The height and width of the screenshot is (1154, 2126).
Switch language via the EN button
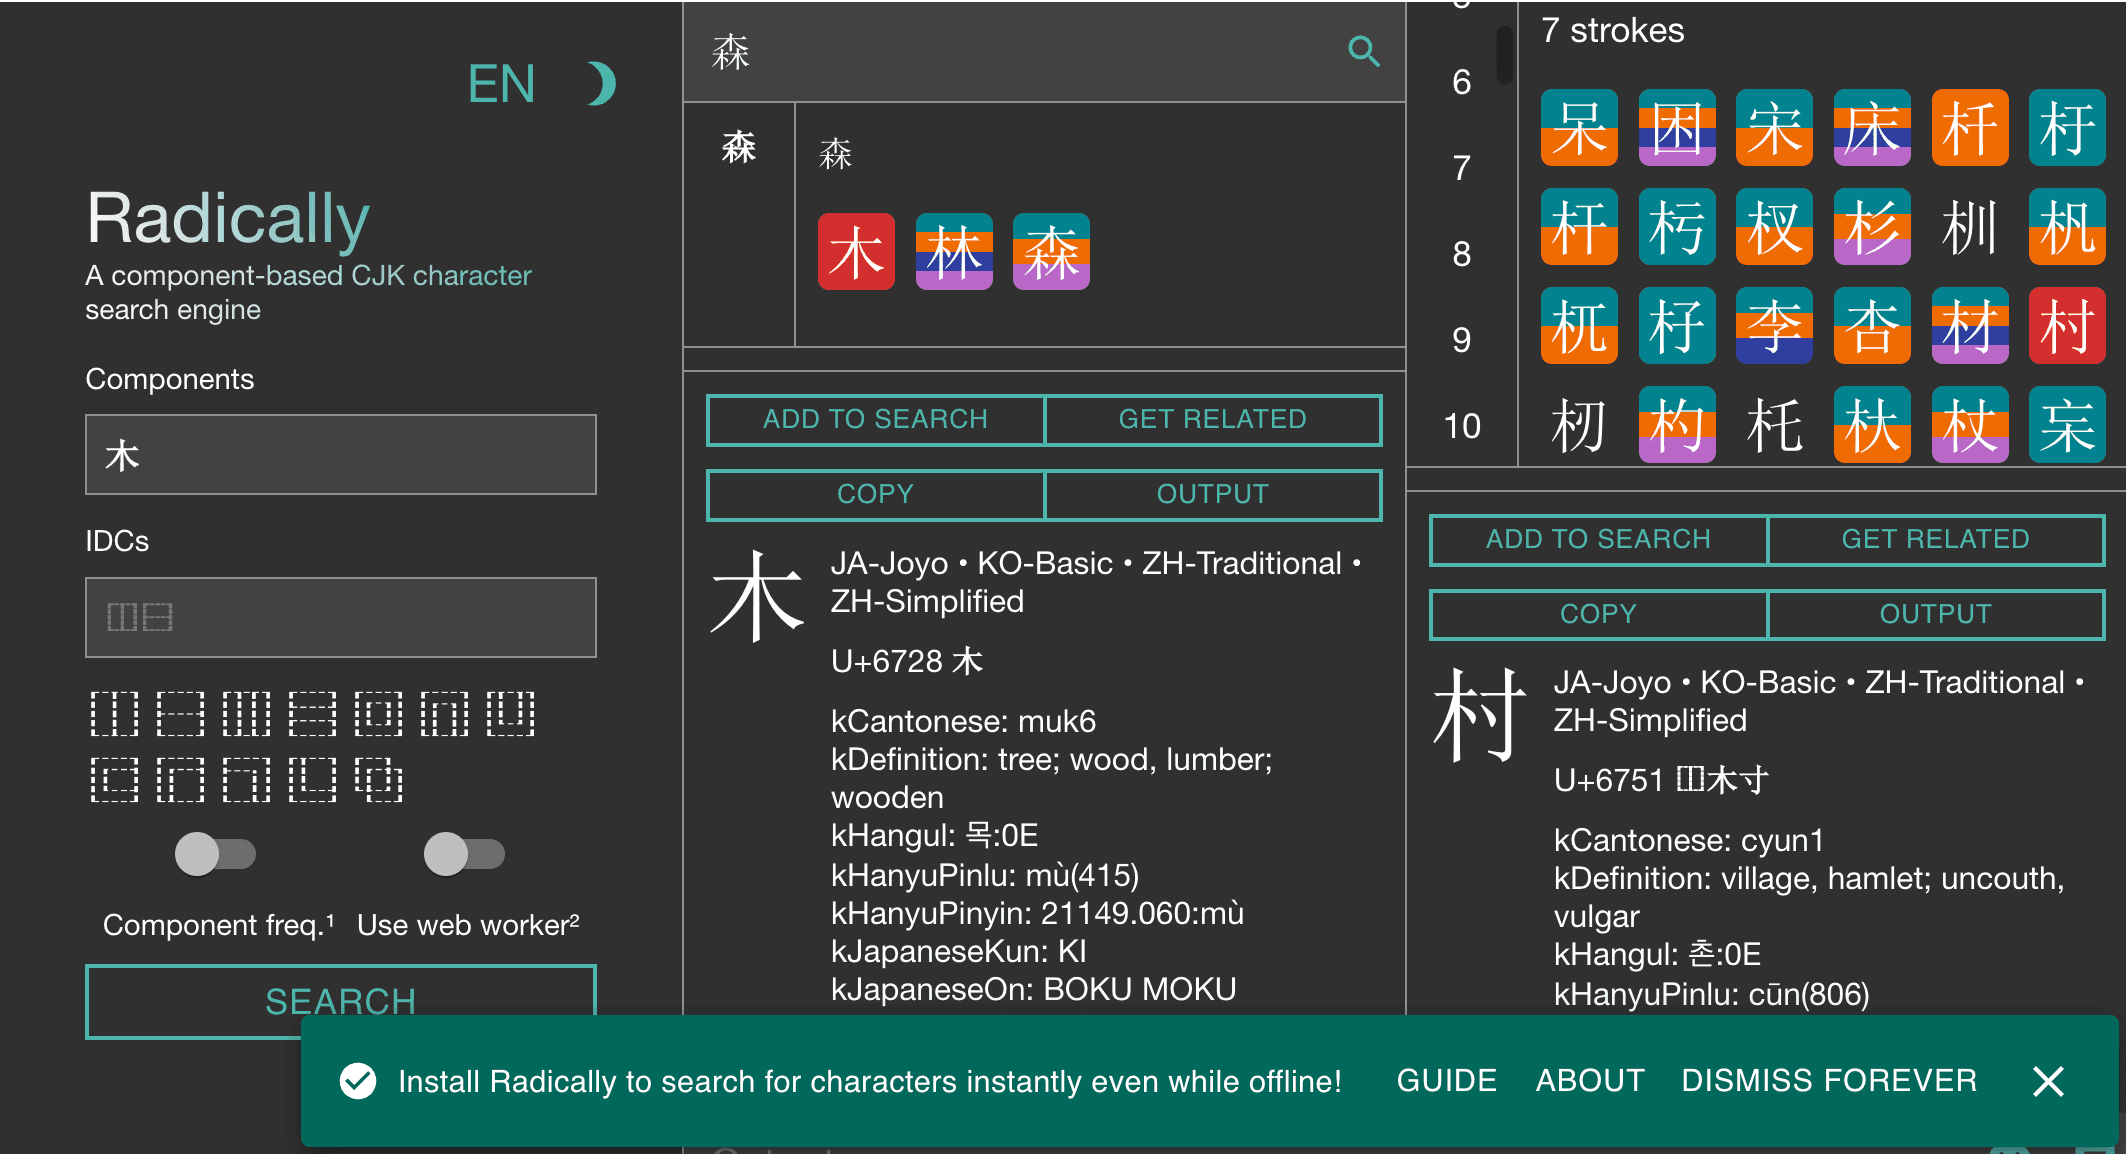click(502, 84)
